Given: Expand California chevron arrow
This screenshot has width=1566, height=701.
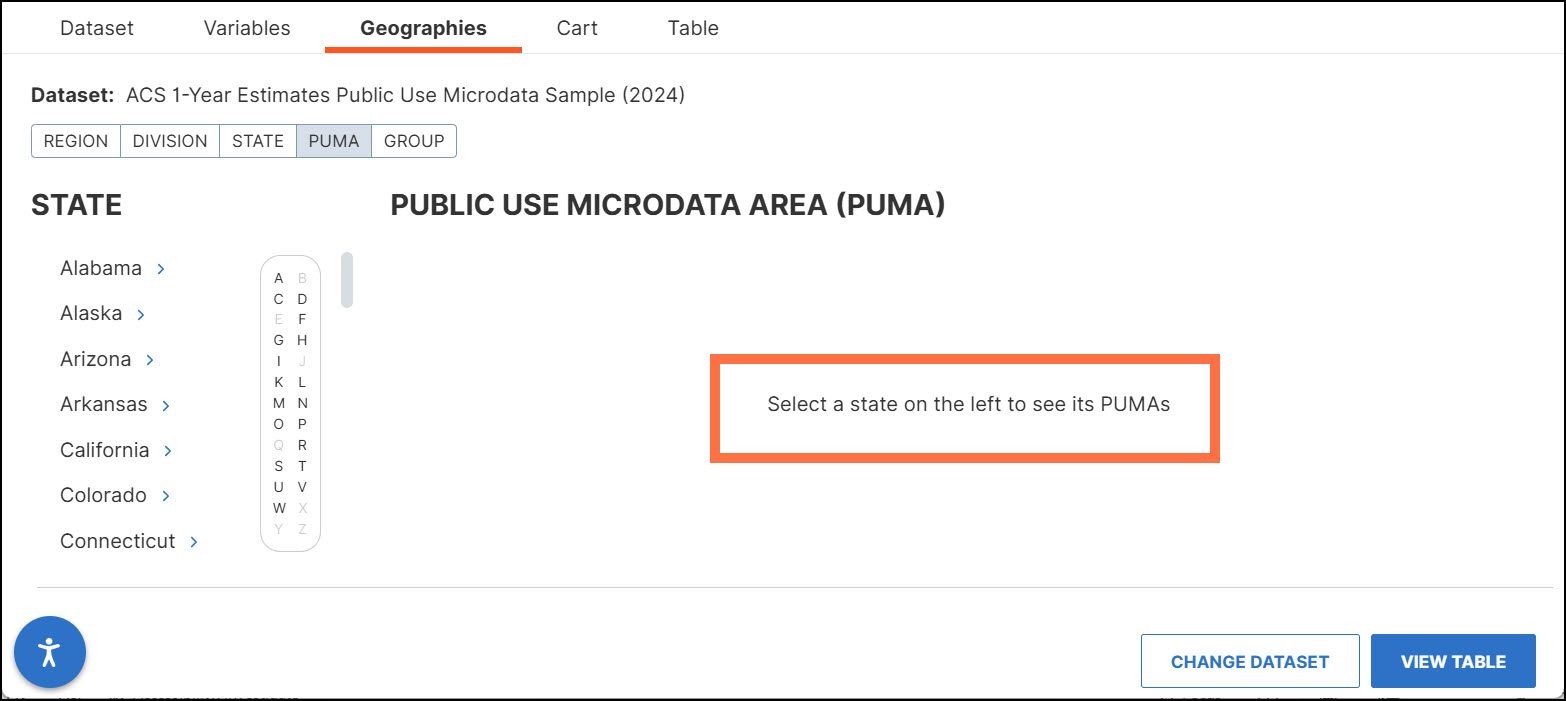Looking at the screenshot, I should pyautogui.click(x=168, y=451).
